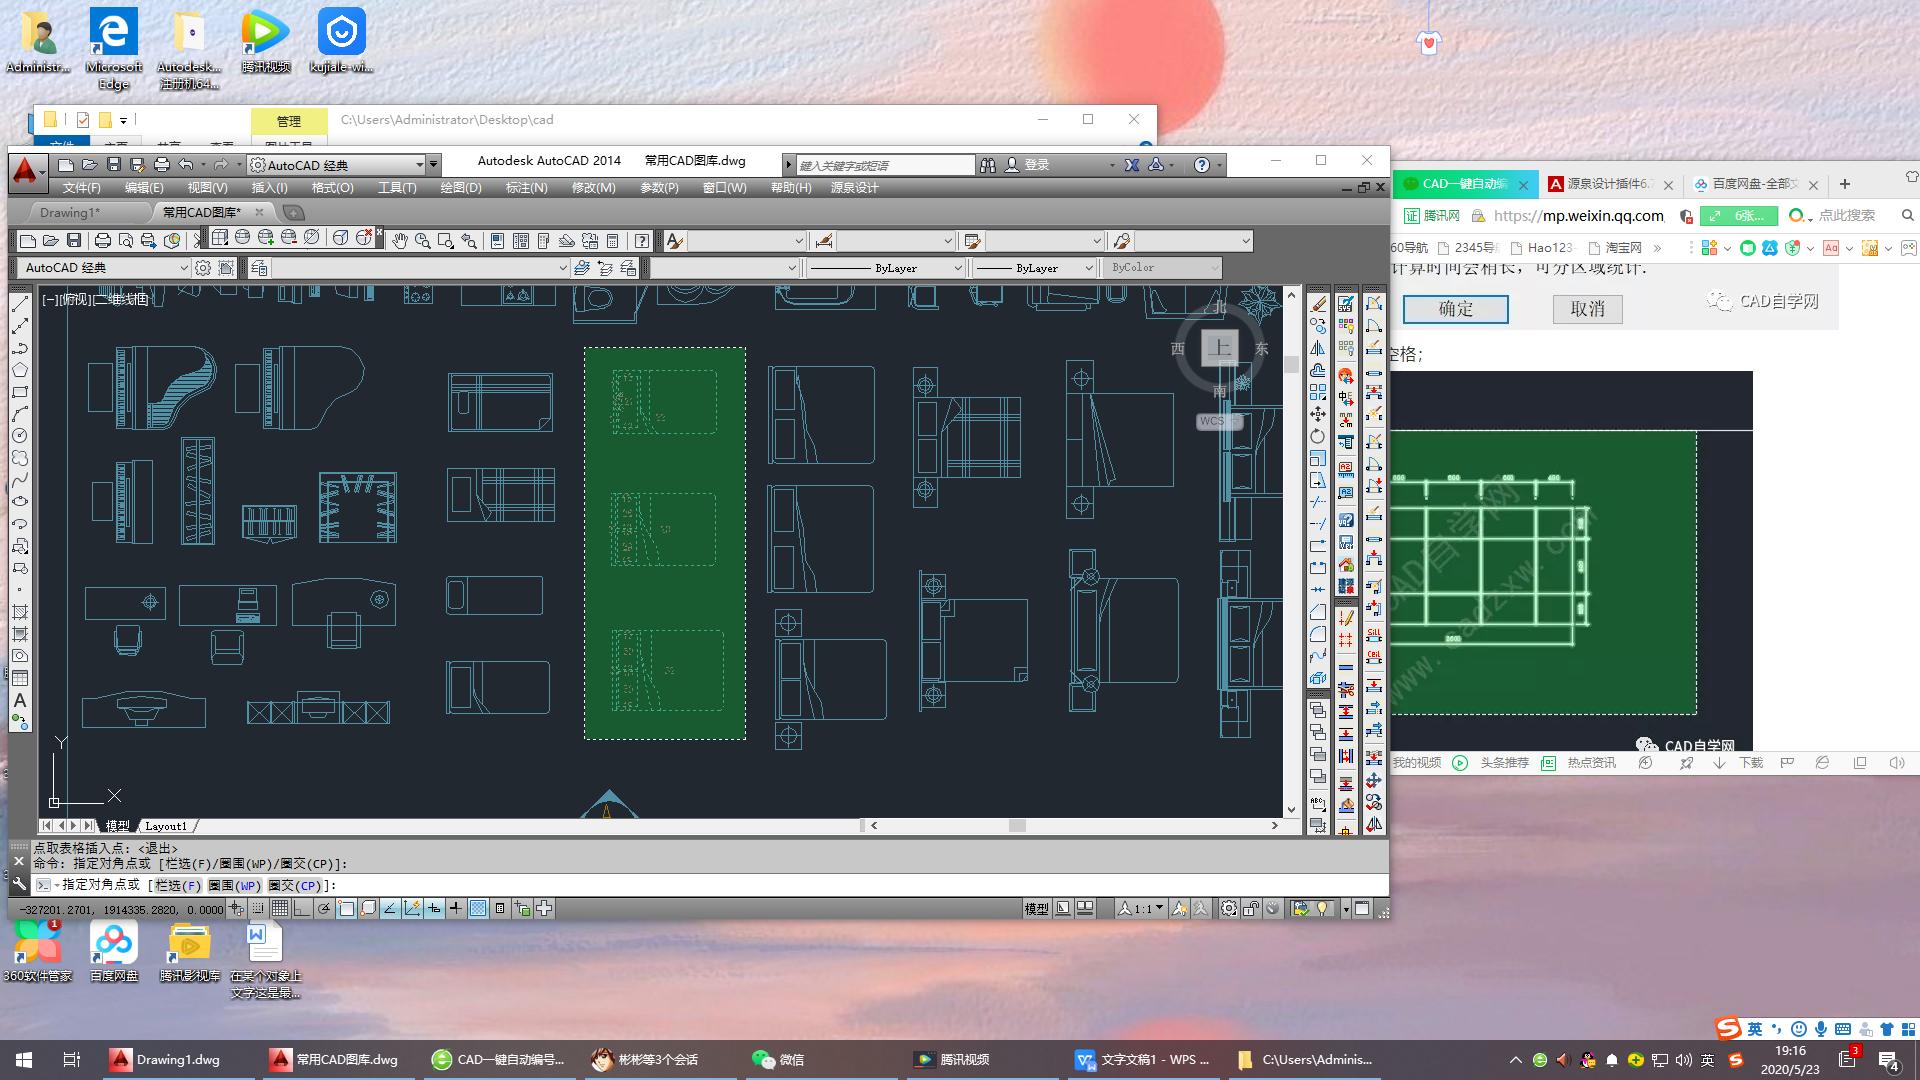Click the 确定 button
Screen dimensions: 1920x1080
1455,309
